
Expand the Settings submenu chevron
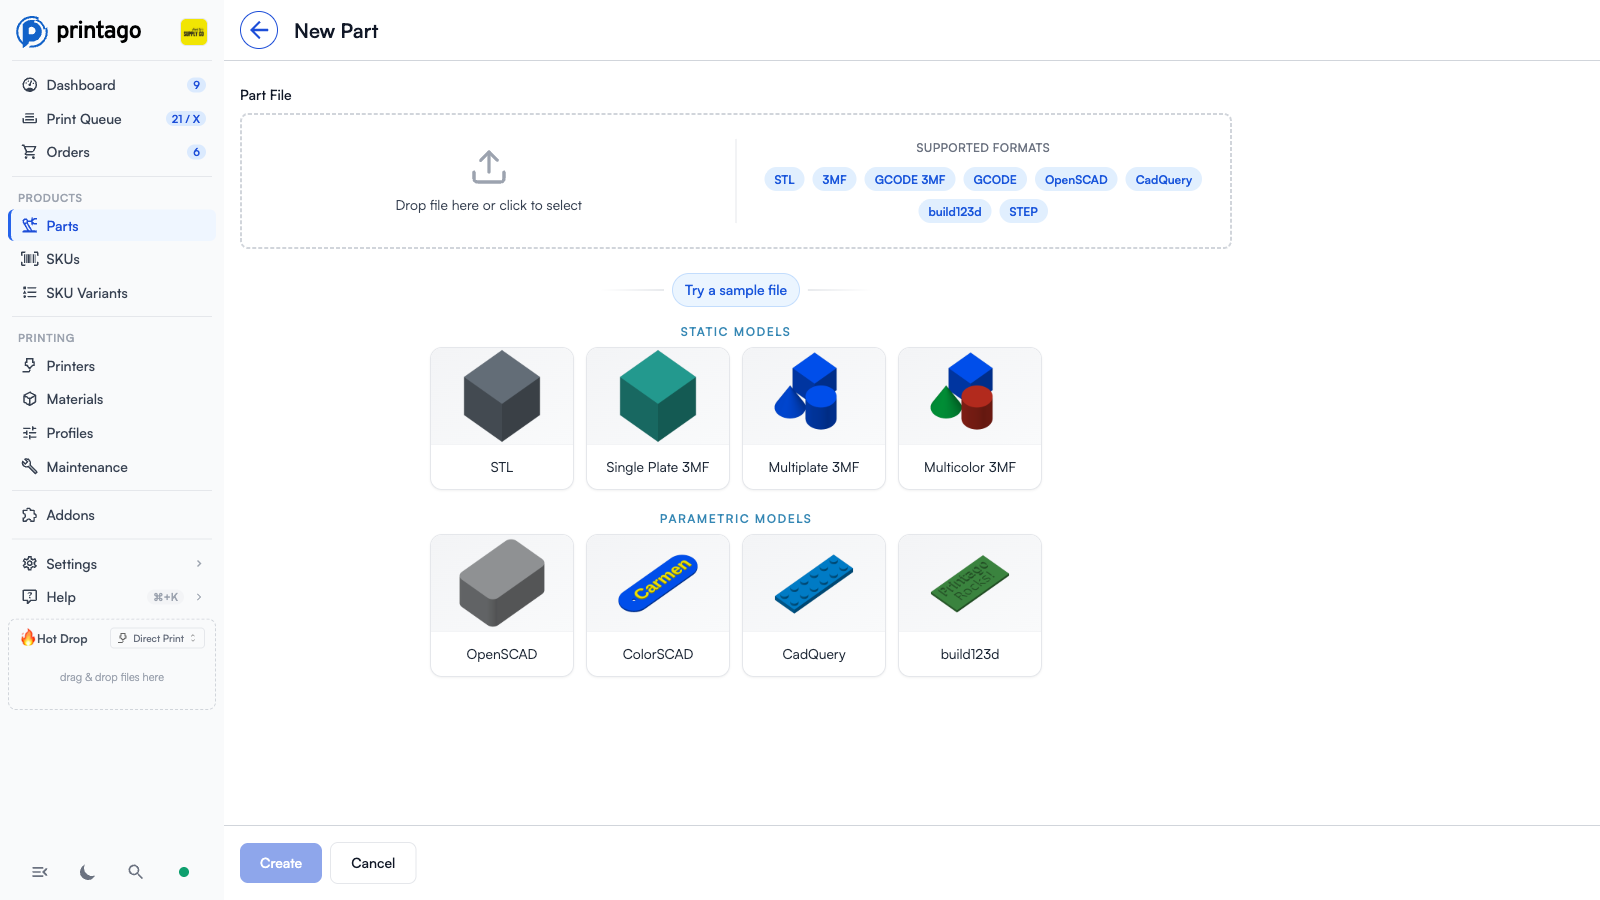point(199,563)
